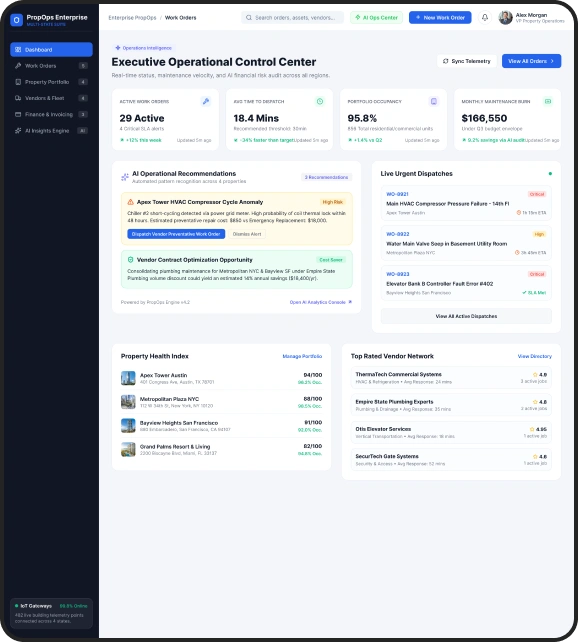Go to Work Orders in sidebar

(x=51, y=66)
